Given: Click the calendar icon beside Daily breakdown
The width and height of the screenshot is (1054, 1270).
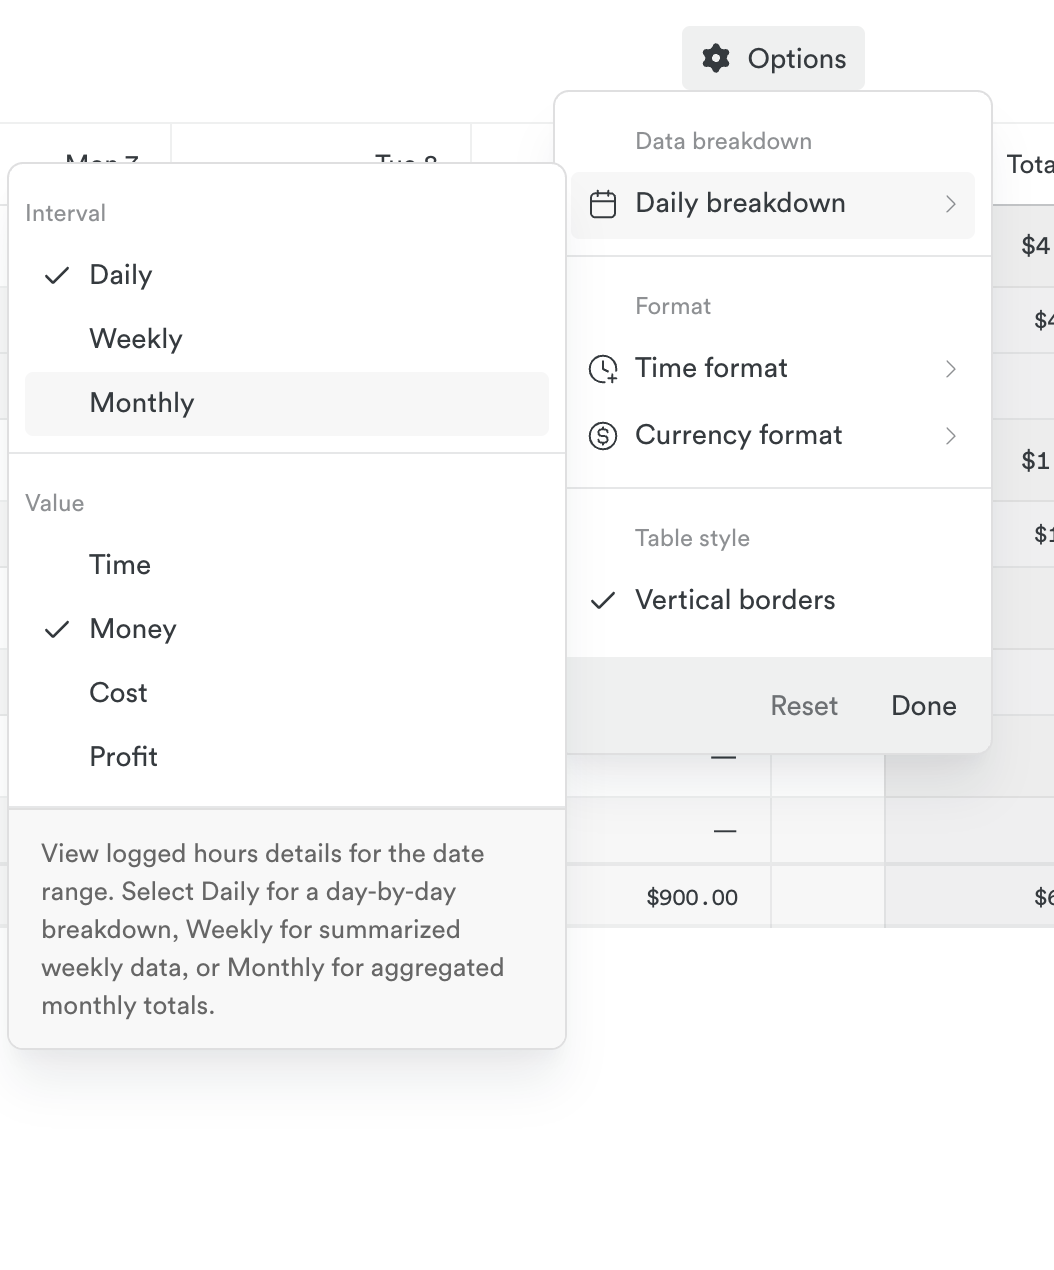Looking at the screenshot, I should pyautogui.click(x=604, y=203).
